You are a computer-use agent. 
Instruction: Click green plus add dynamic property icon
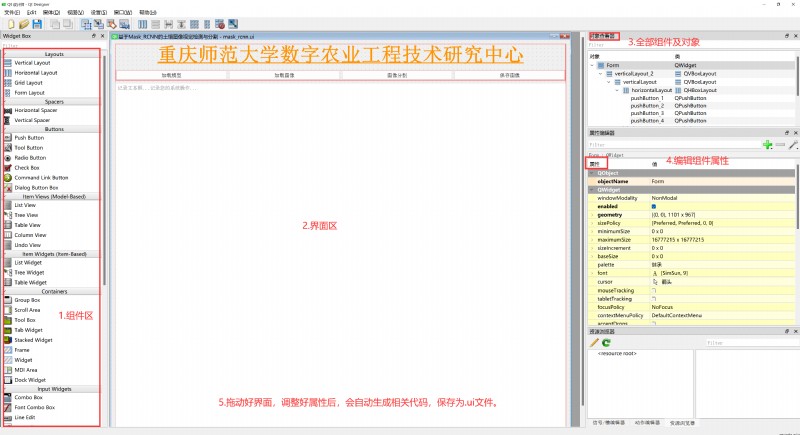(767, 145)
